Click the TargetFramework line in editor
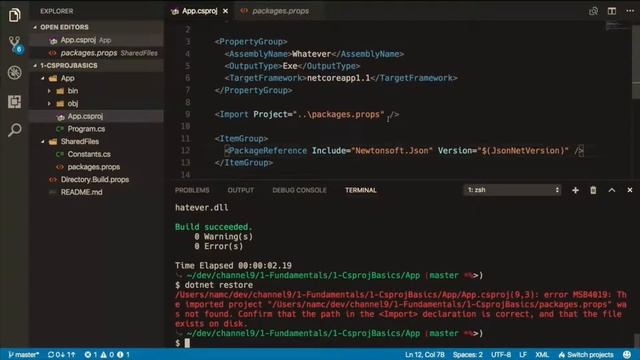Screen dimensions: 640x360 [340, 78]
